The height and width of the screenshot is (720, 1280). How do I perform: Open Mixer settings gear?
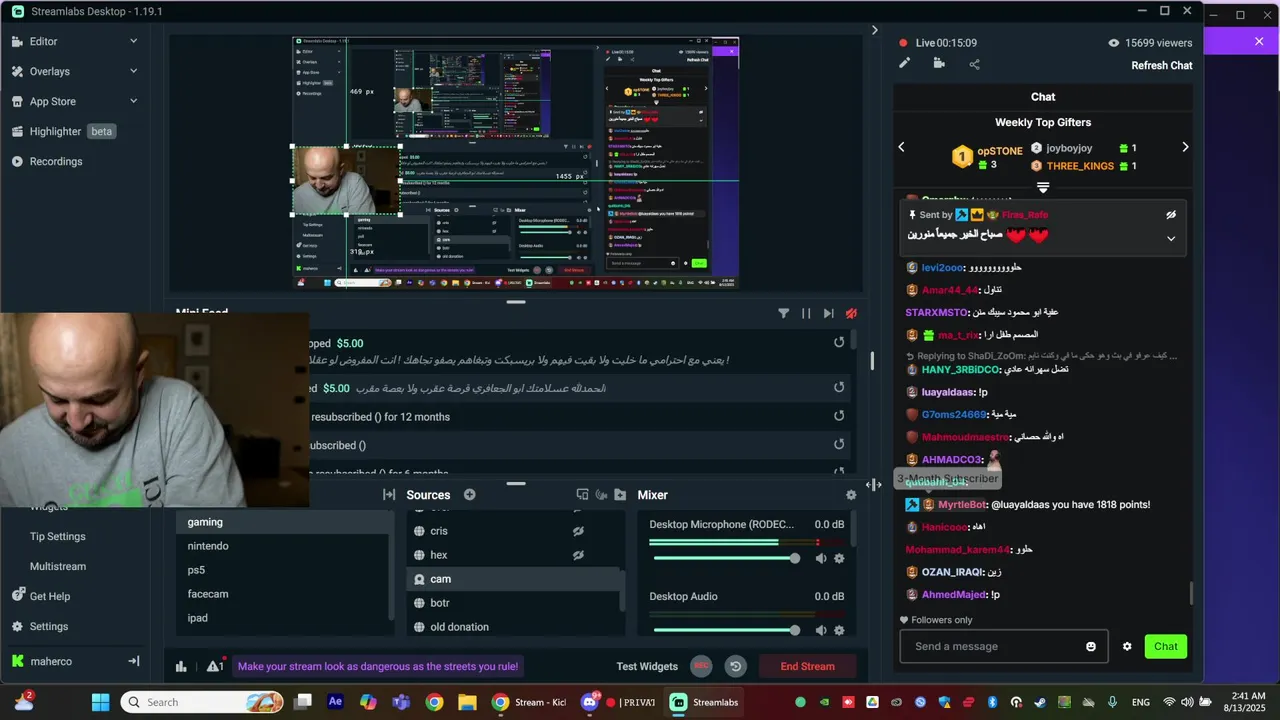(x=851, y=495)
